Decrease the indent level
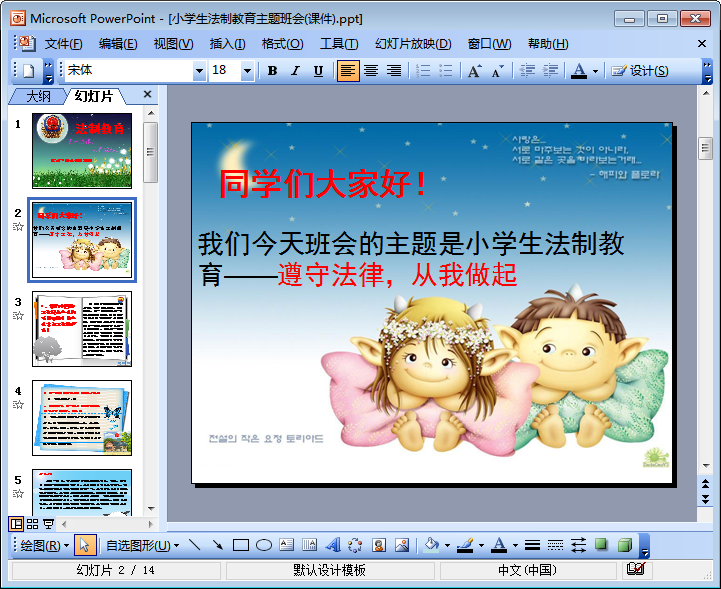Image resolution: width=721 pixels, height=589 pixels. 527,71
